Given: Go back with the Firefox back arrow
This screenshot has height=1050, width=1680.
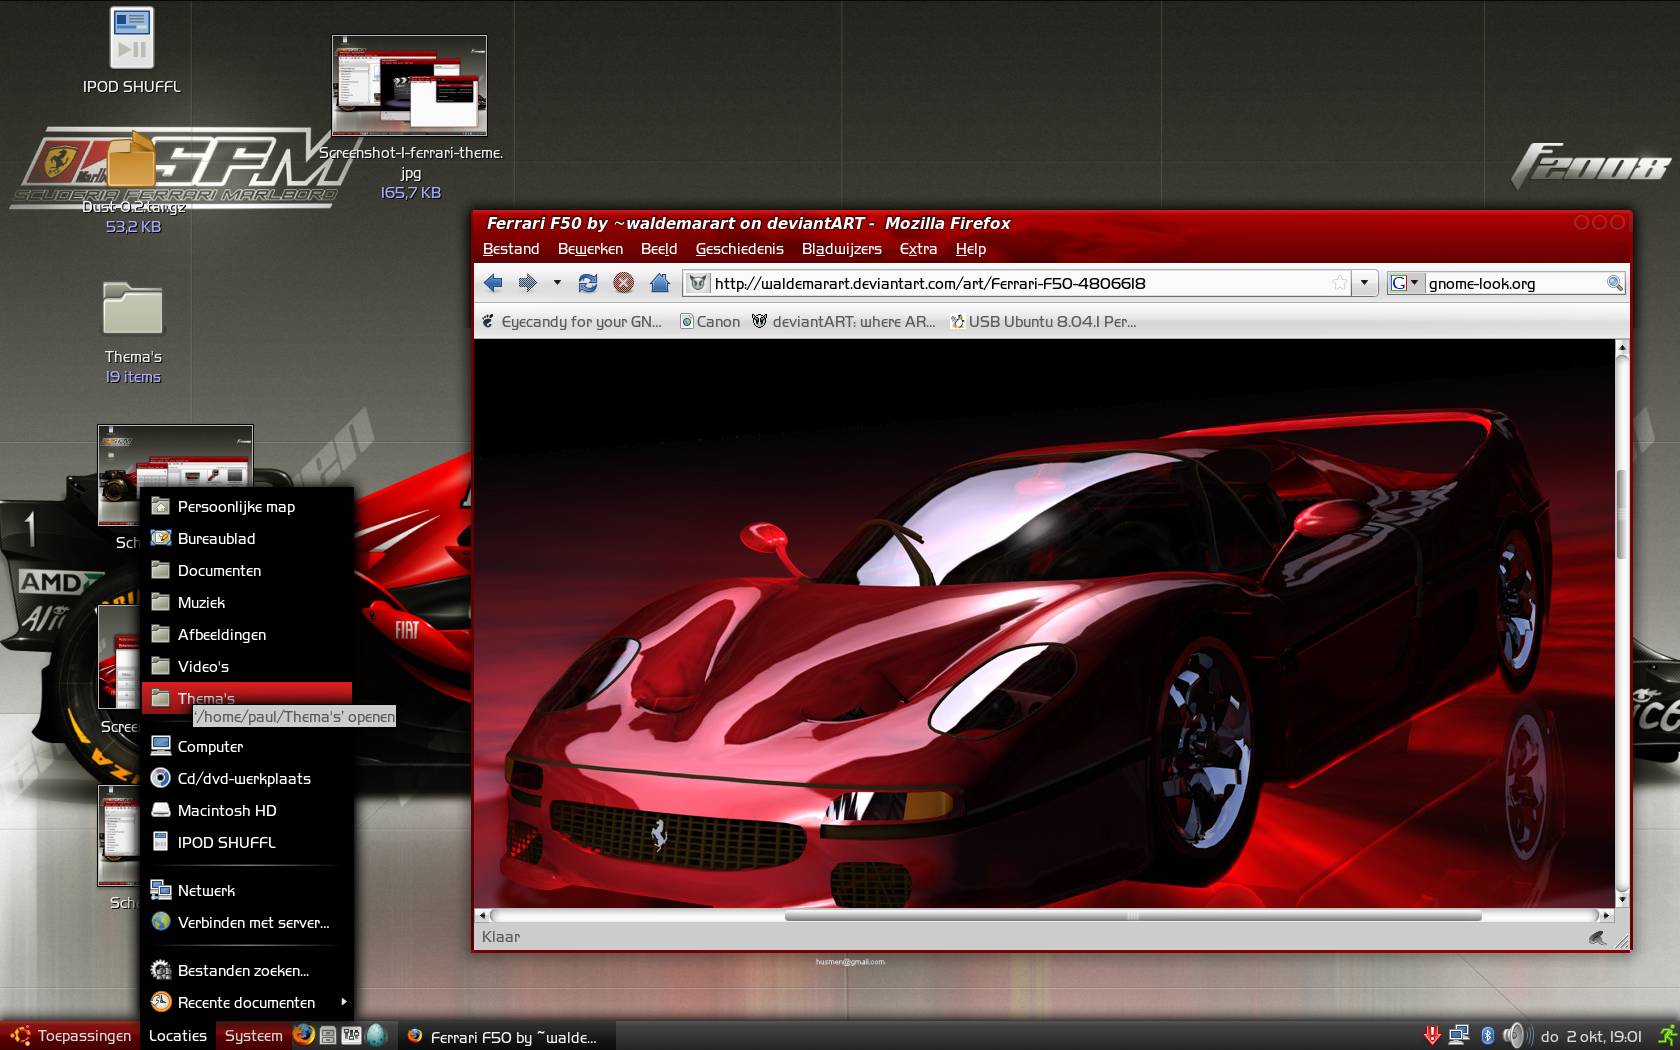Looking at the screenshot, I should tap(493, 283).
